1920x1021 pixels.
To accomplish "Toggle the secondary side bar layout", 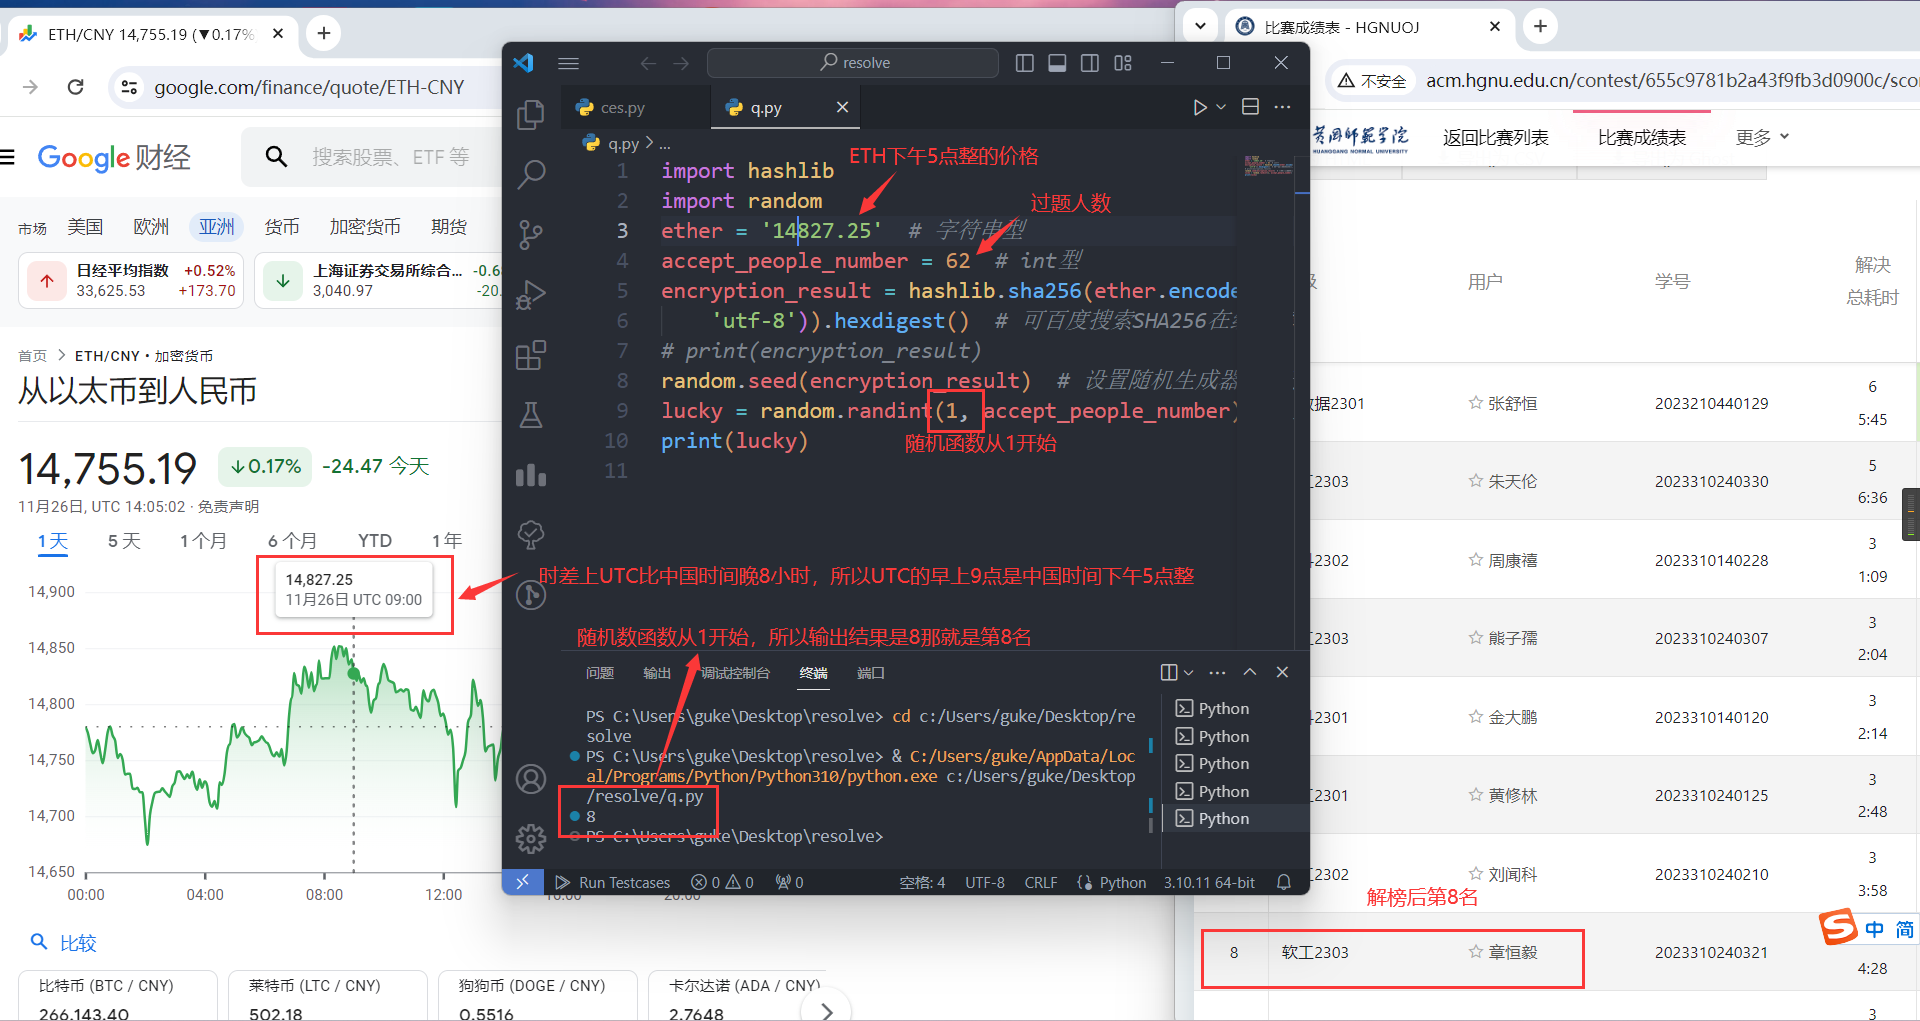I will coord(1090,63).
